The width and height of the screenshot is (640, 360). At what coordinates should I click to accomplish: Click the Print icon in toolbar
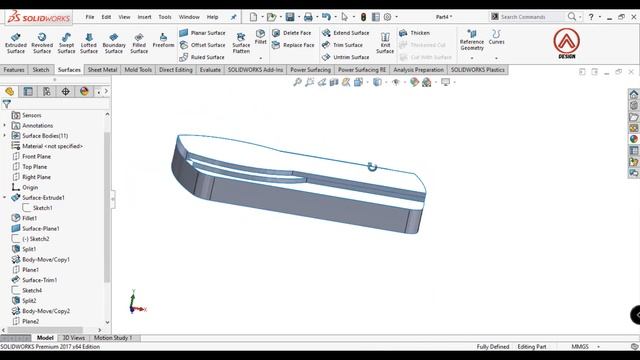(x=308, y=17)
